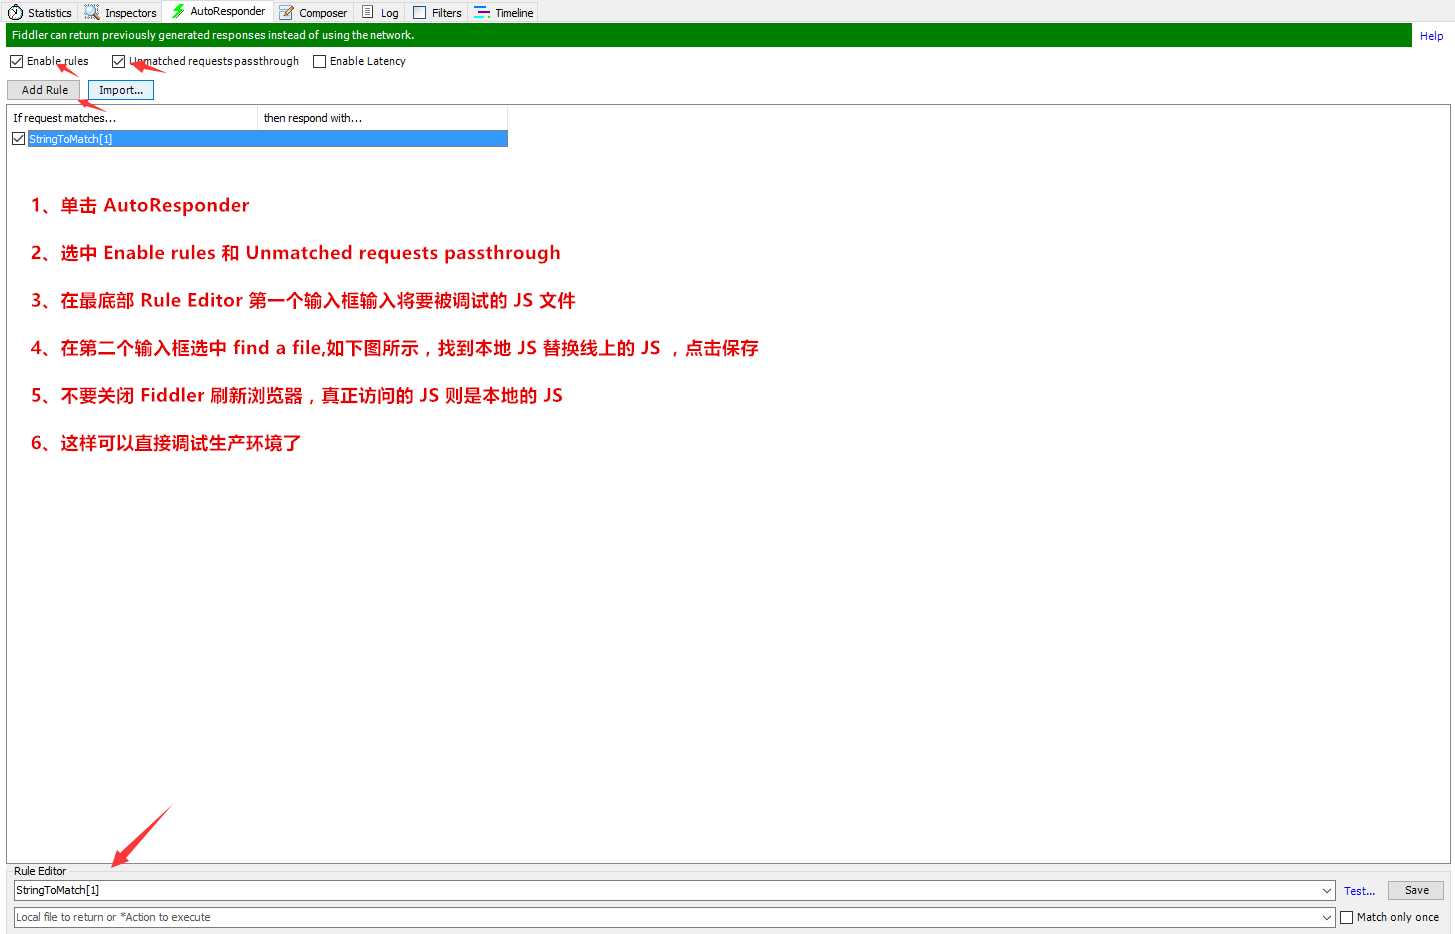Open the Filters tab
This screenshot has width=1455, height=934.
(437, 13)
